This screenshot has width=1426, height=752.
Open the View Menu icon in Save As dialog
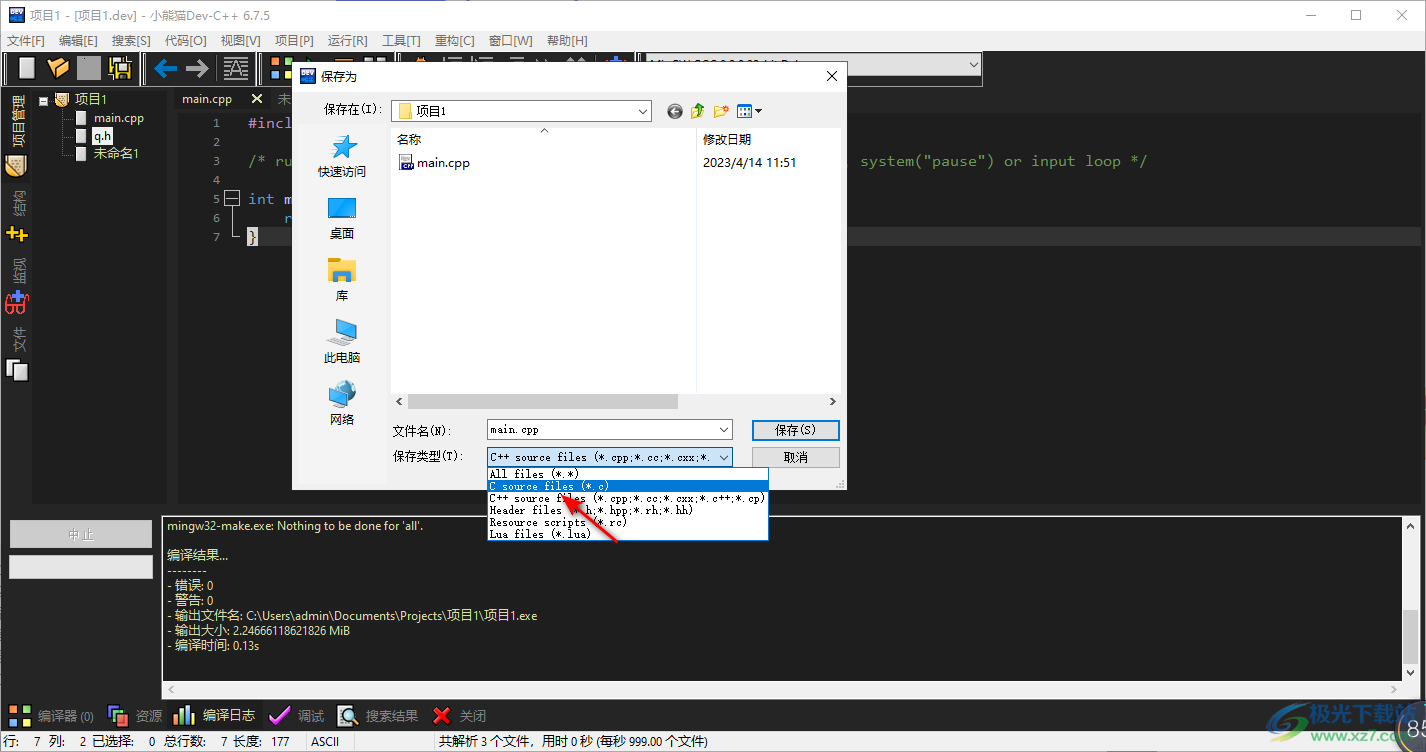tap(749, 111)
